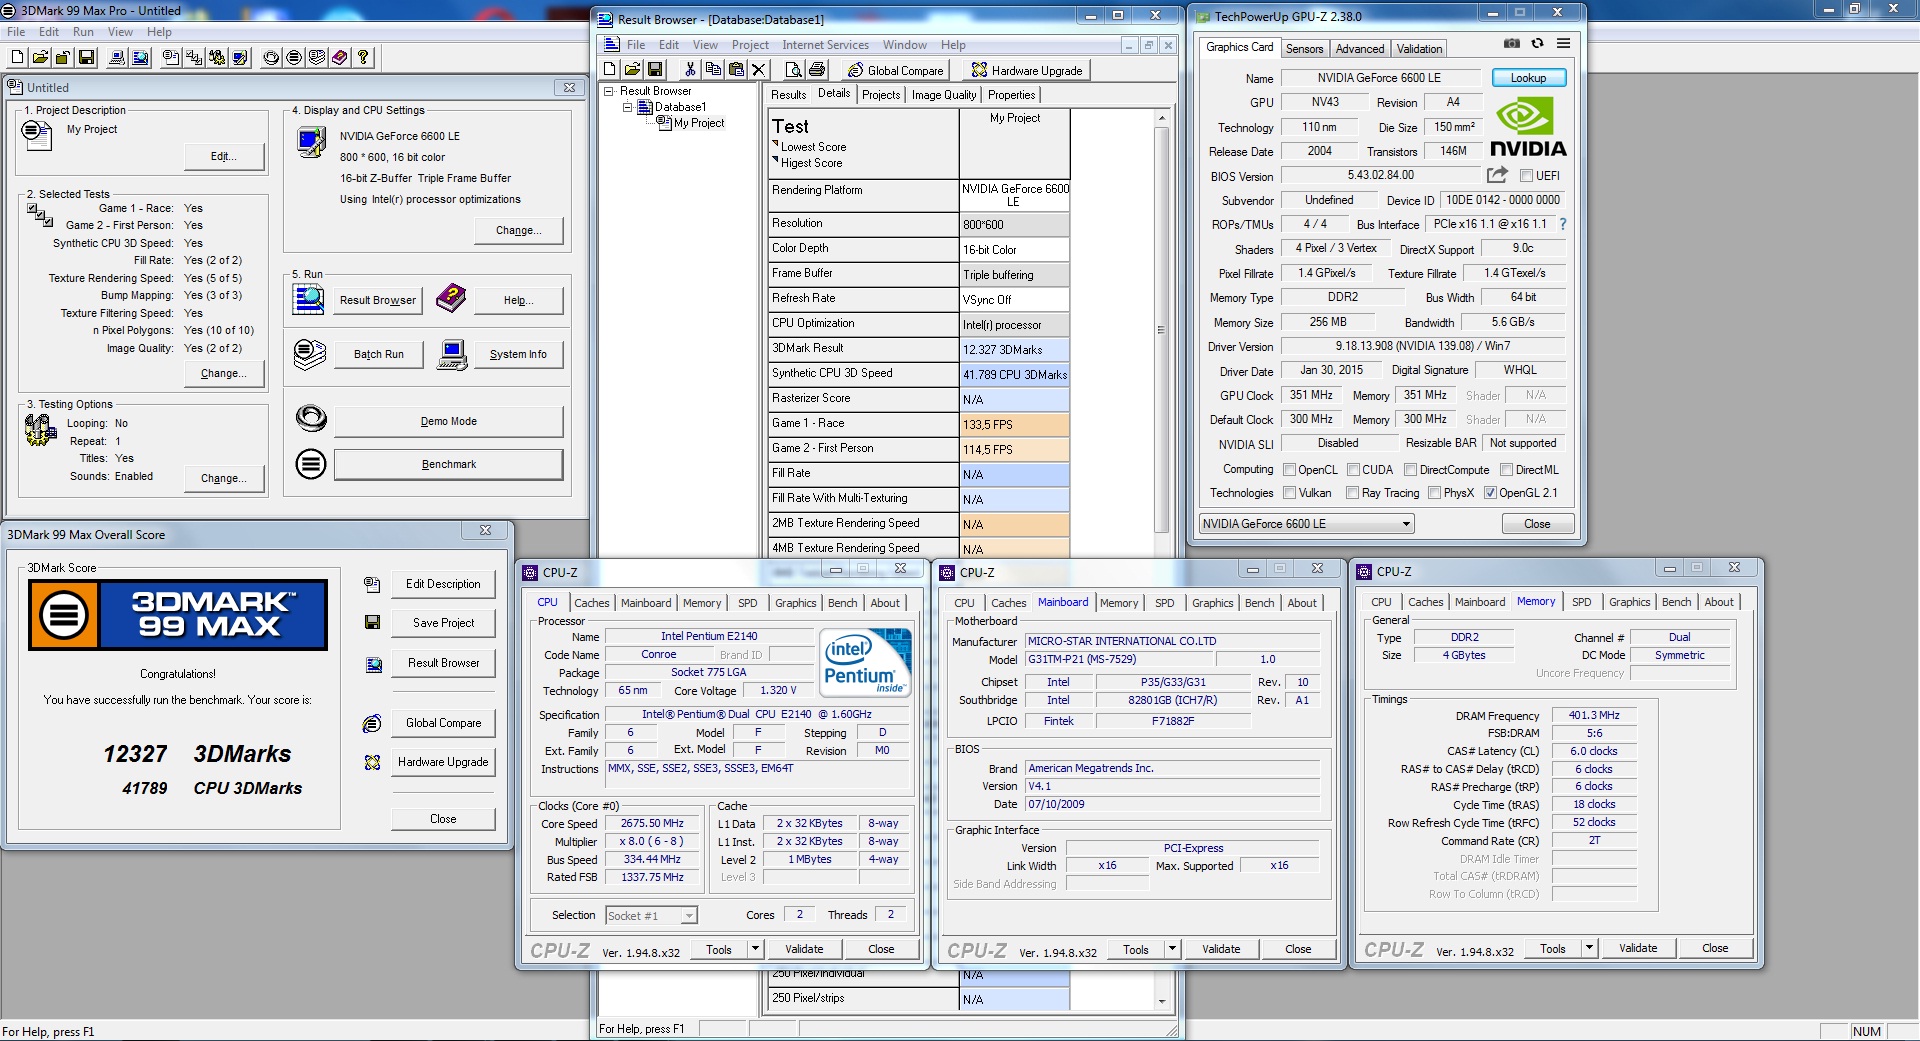Click Edit Description button in score dialog
This screenshot has width=1920, height=1041.
(x=443, y=584)
